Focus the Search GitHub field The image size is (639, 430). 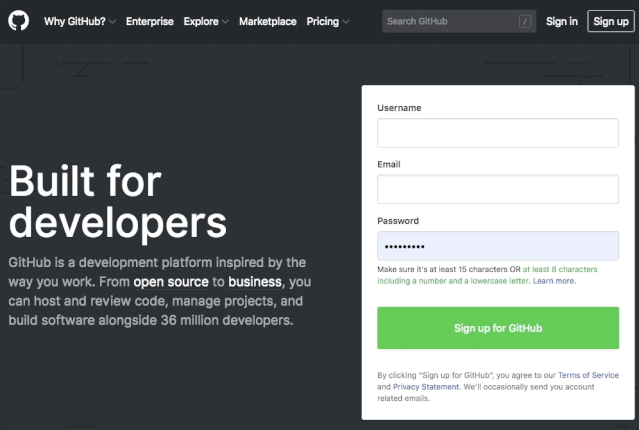coord(459,21)
